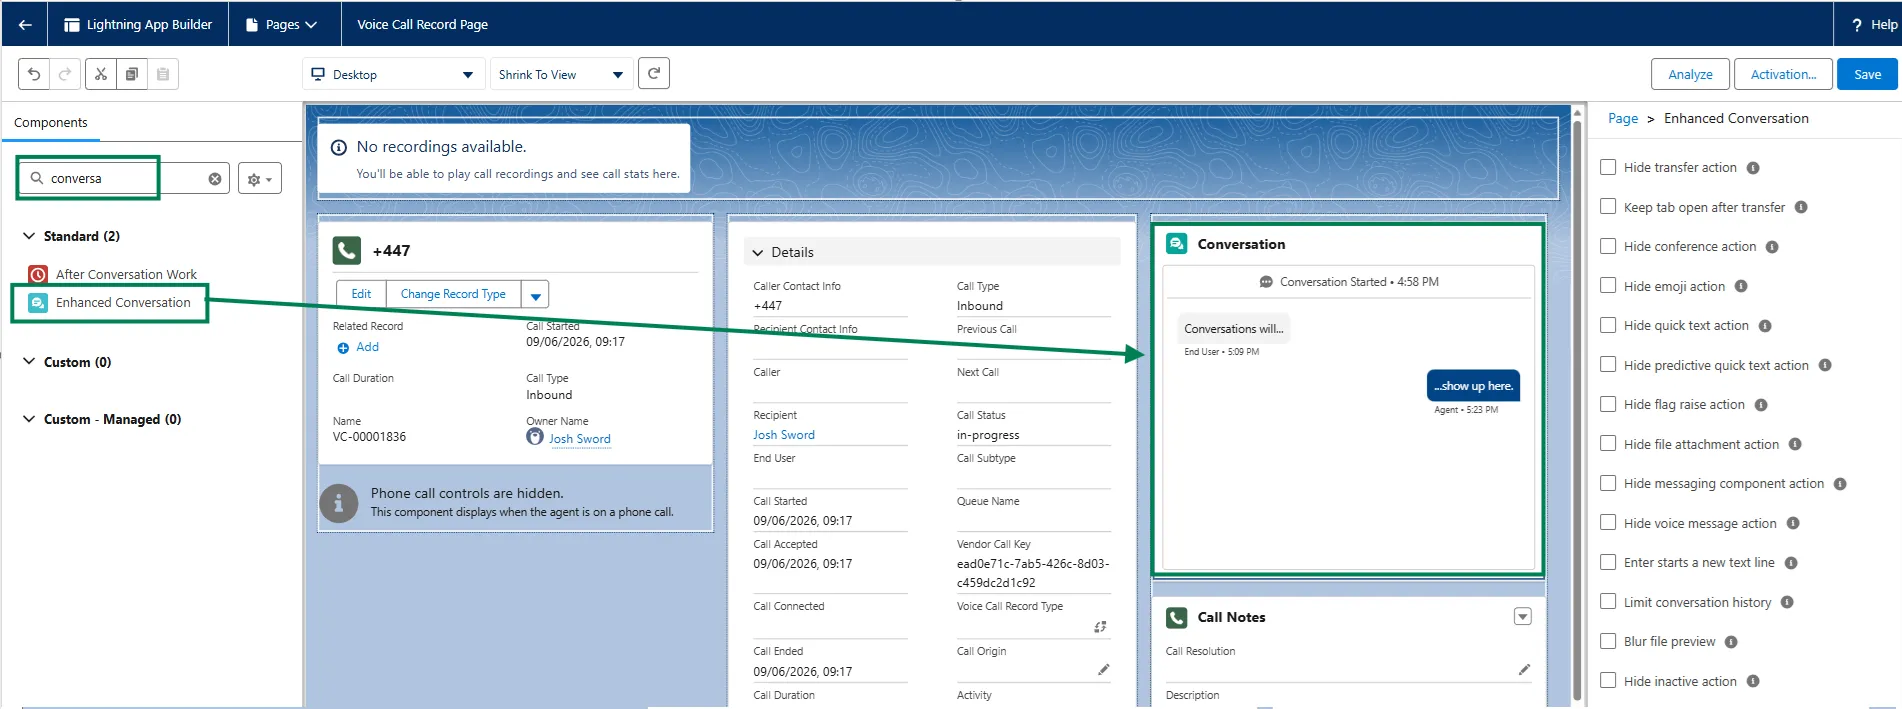1902x709 pixels.
Task: Click the Activation... button
Action: coord(1783,74)
